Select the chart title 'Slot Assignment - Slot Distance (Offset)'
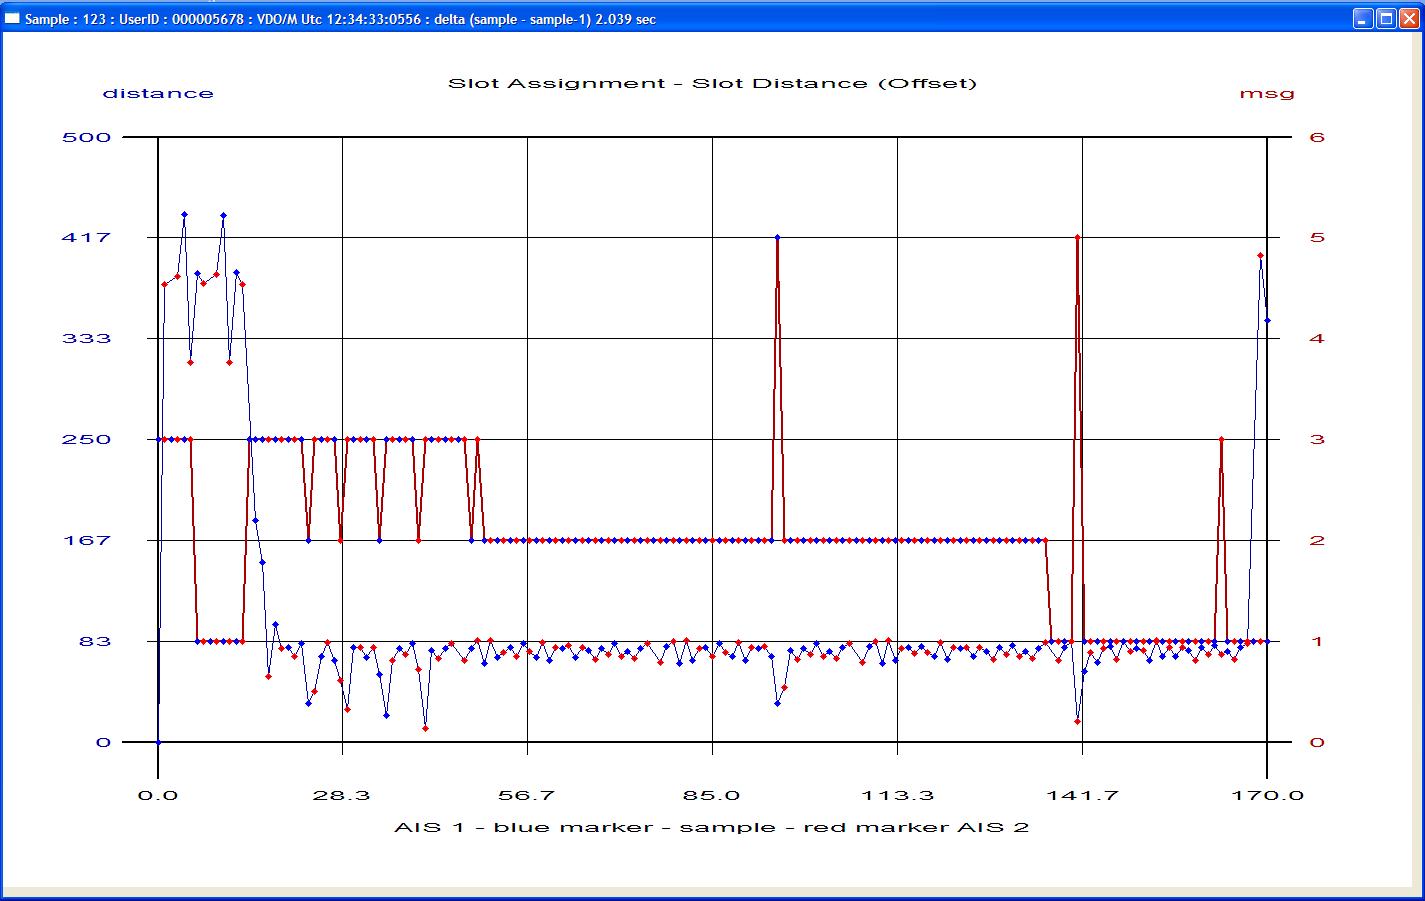 tap(712, 83)
